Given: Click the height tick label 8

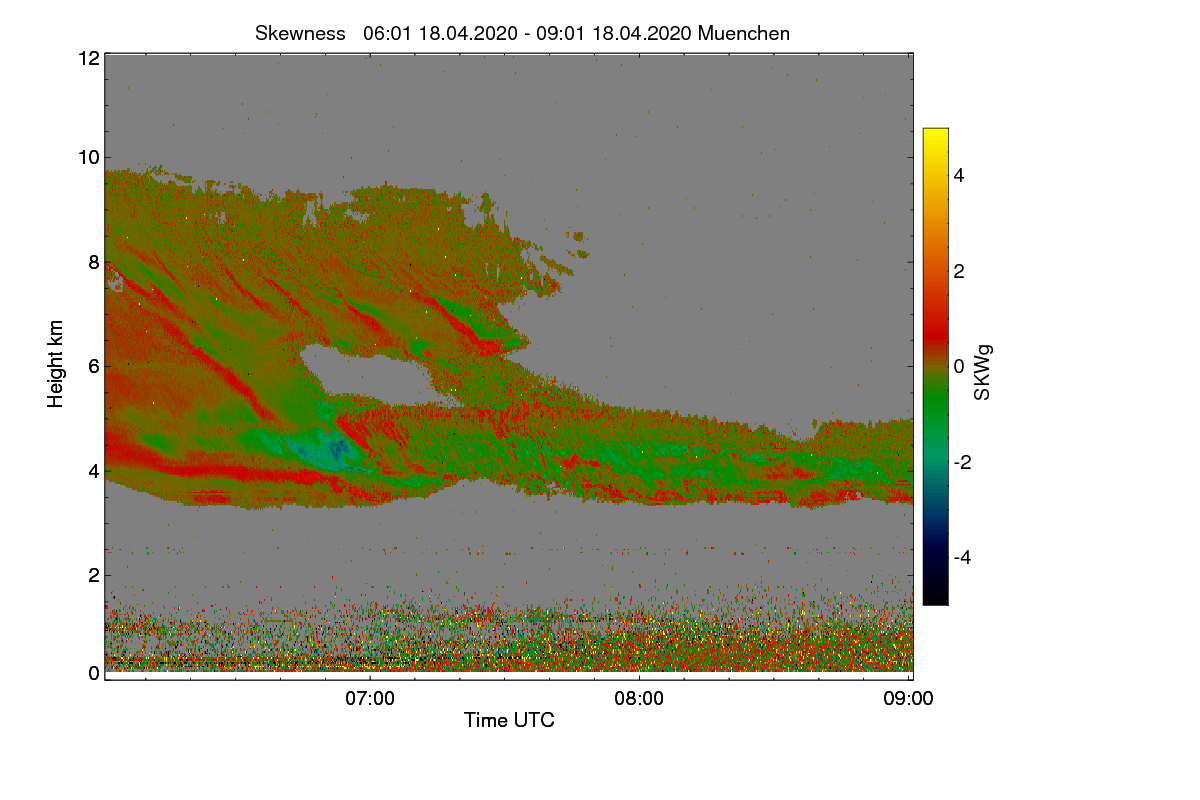Looking at the screenshot, I should [x=93, y=262].
